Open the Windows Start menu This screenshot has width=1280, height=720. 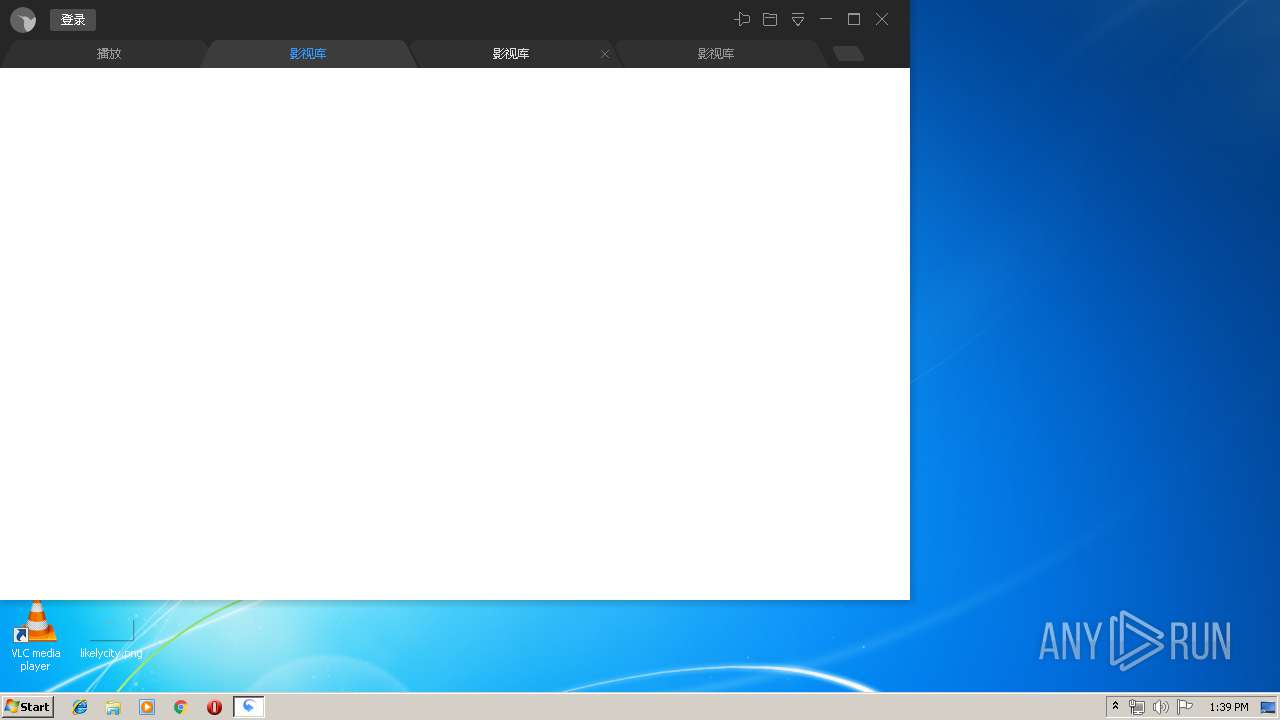pyautogui.click(x=28, y=706)
